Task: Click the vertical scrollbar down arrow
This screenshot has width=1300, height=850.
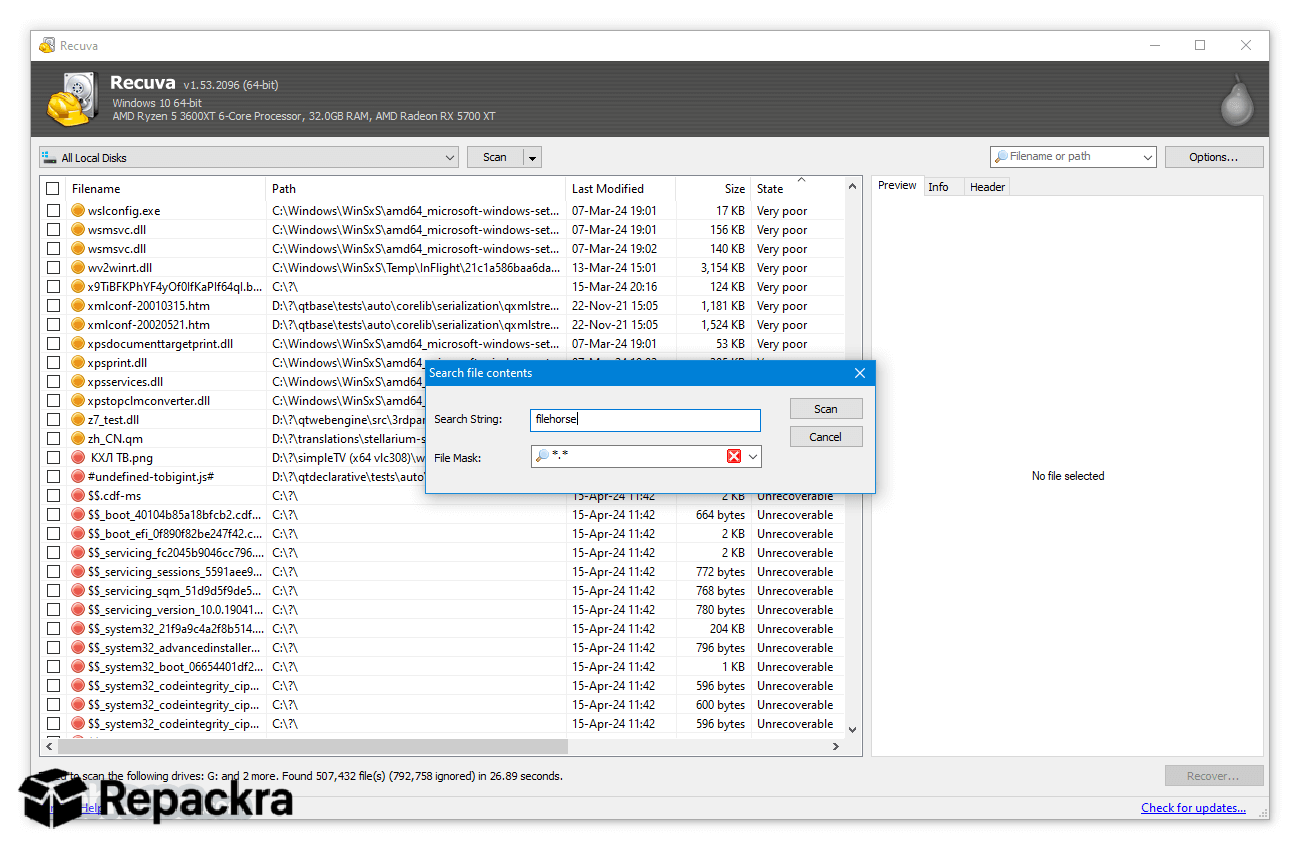Action: (853, 730)
